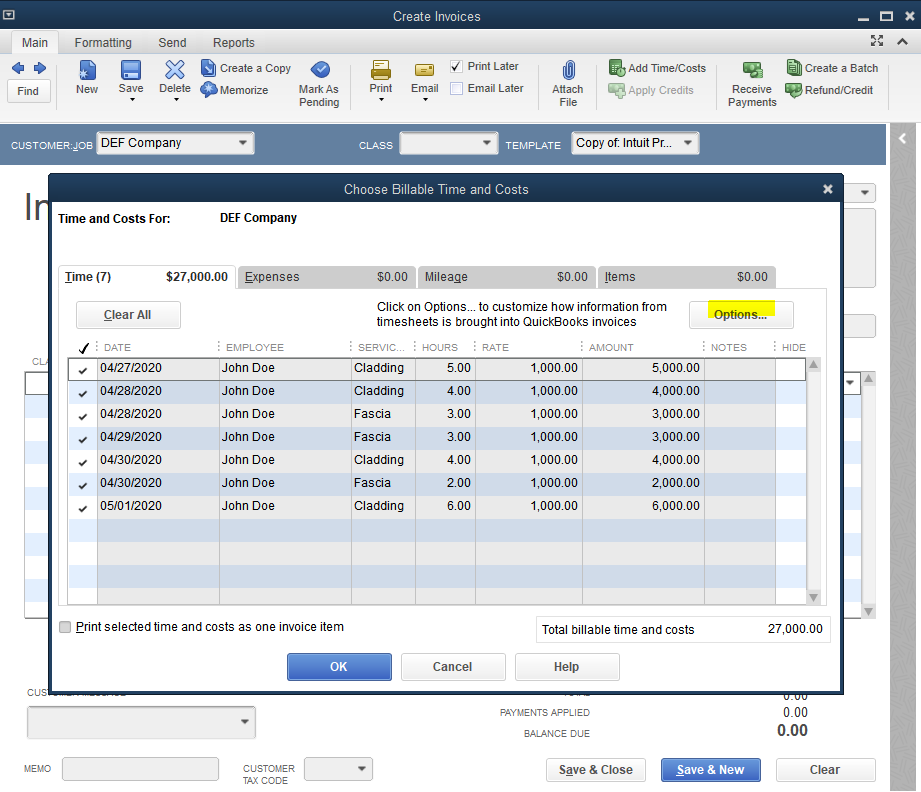921x792 pixels.
Task: Check the Email Later checkbox
Action: 456,89
